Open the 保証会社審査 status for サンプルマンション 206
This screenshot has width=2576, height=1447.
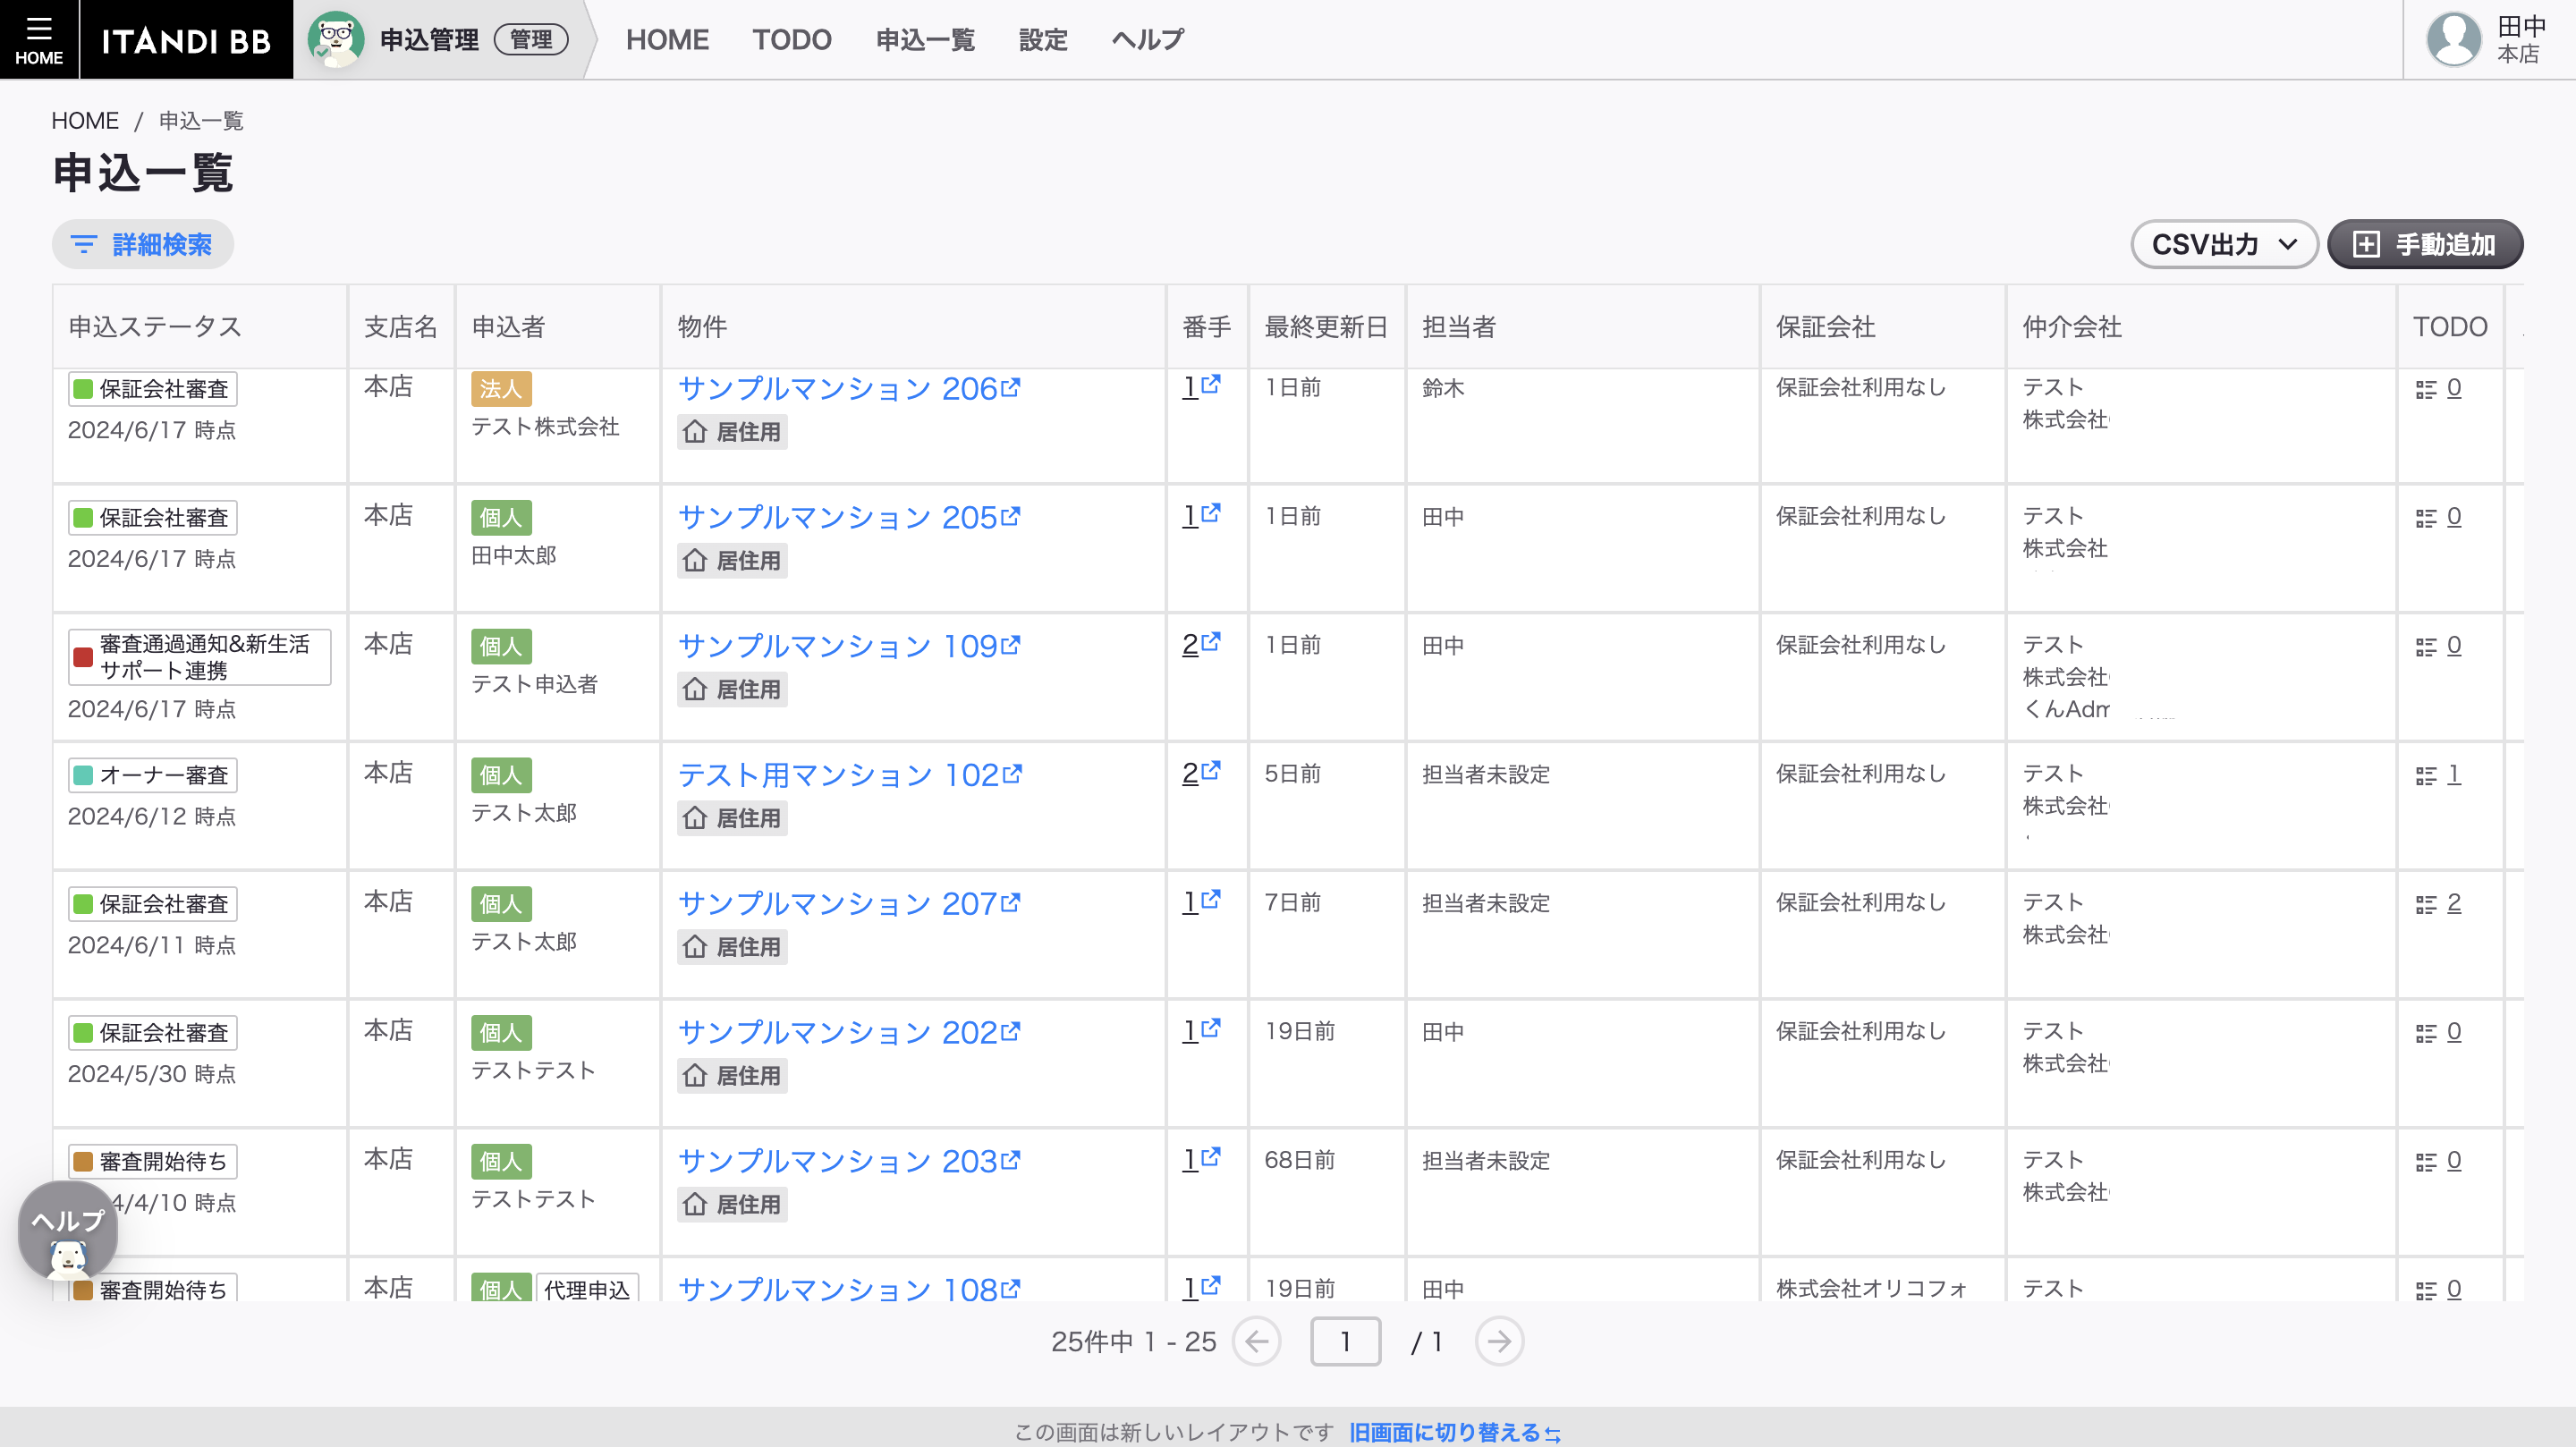[153, 389]
